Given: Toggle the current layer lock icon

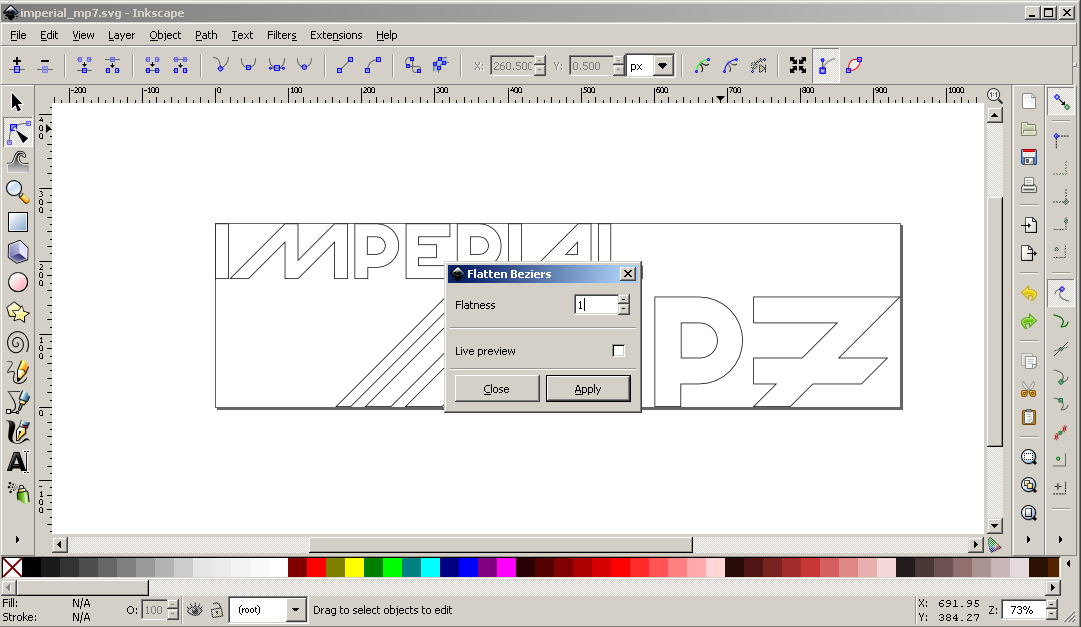Looking at the screenshot, I should [x=216, y=609].
